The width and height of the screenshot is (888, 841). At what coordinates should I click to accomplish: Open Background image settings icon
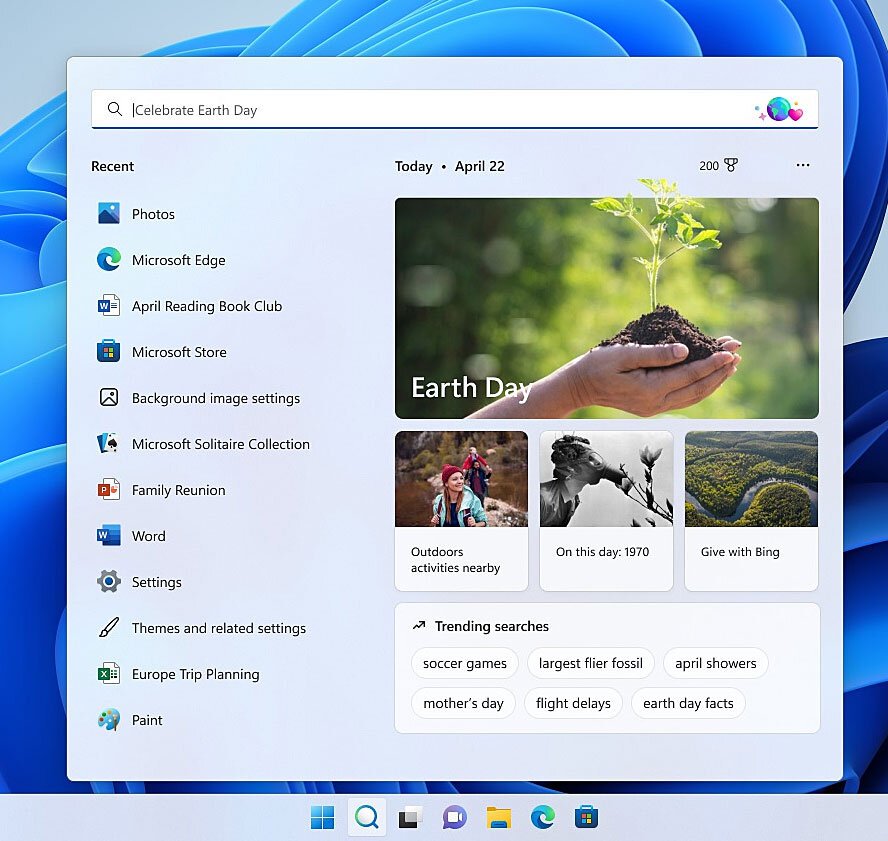(x=109, y=398)
